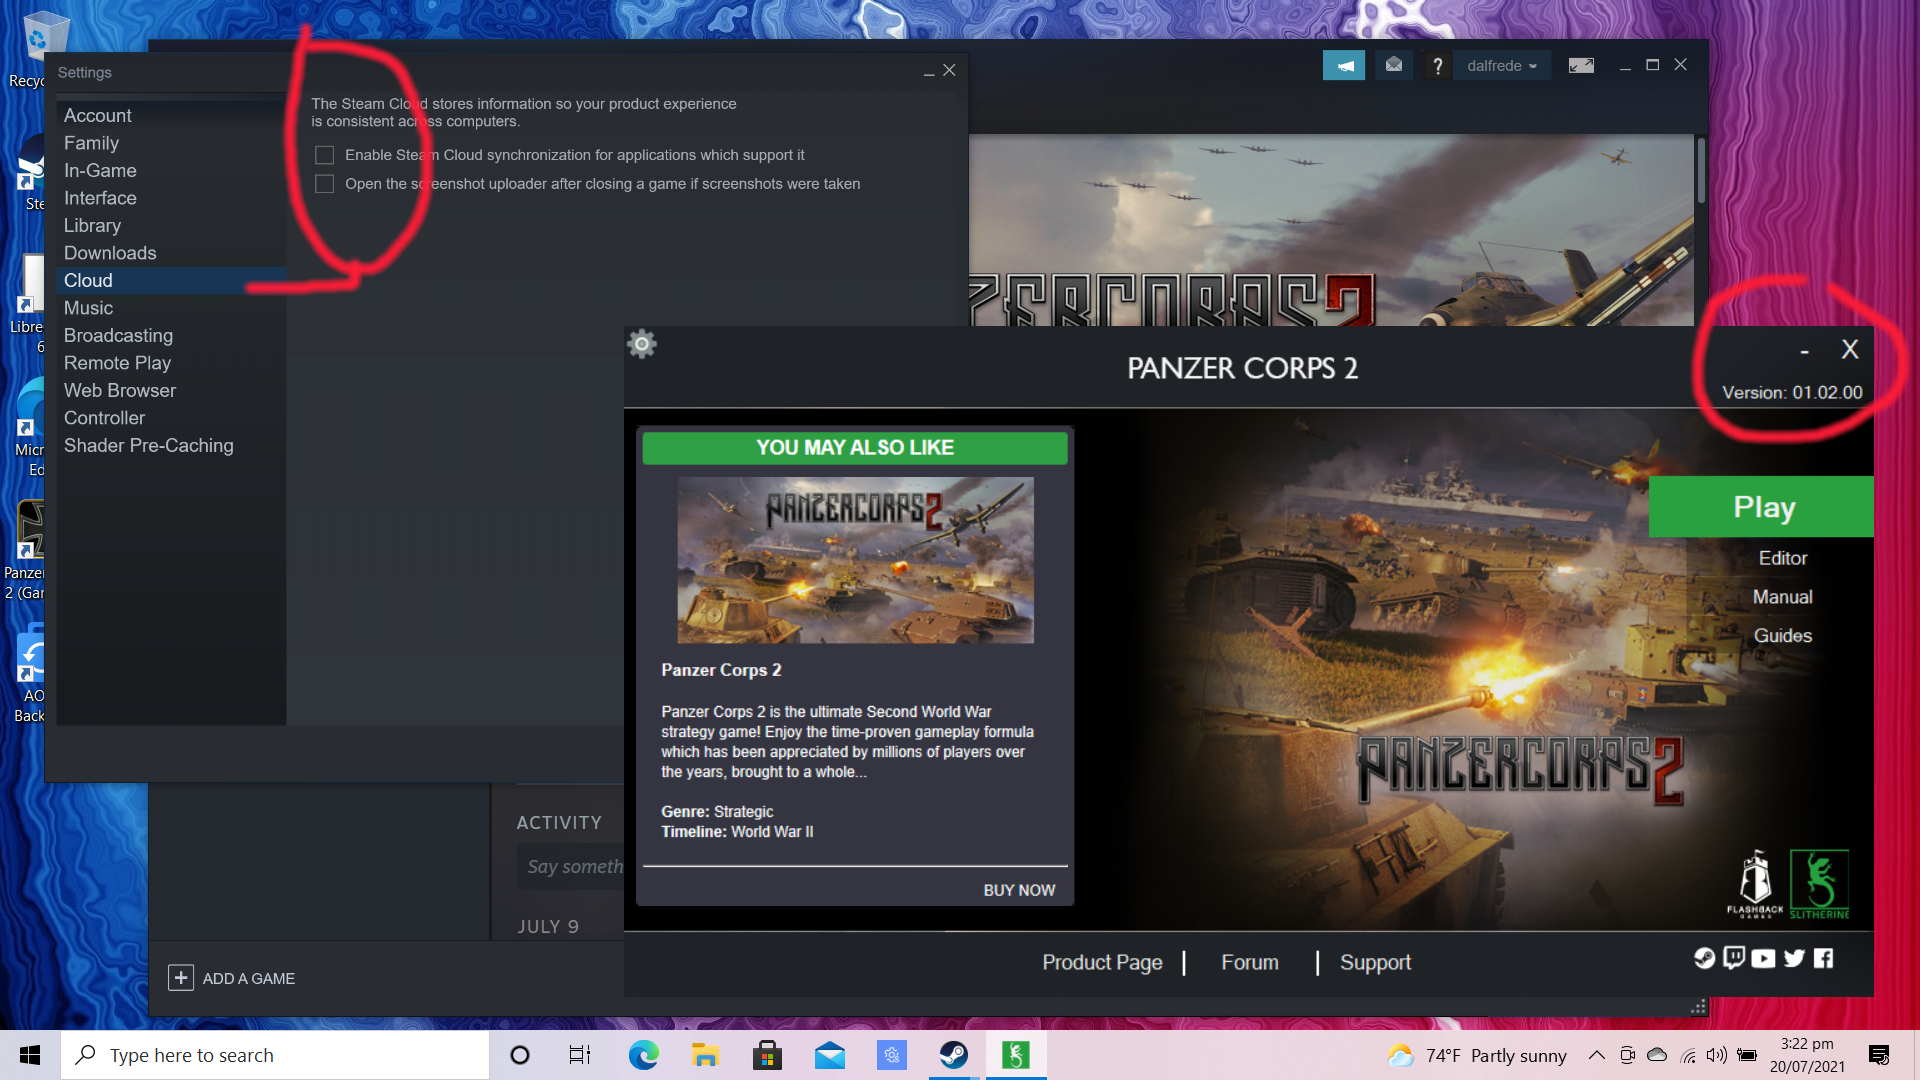Open Broadcasting settings category
Viewport: 1920px width, 1080px height.
coord(118,336)
